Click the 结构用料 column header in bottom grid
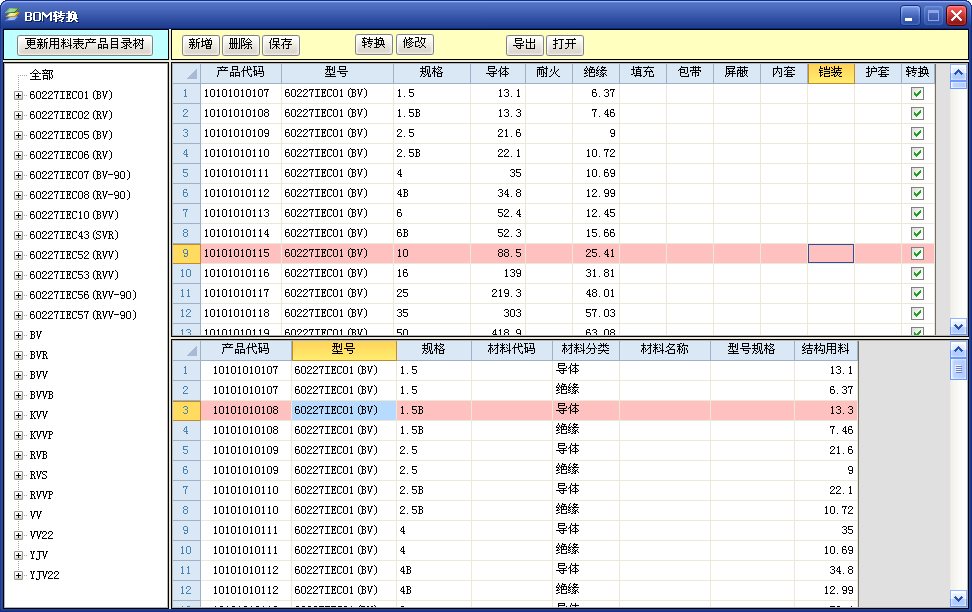The height and width of the screenshot is (612, 972). 826,350
